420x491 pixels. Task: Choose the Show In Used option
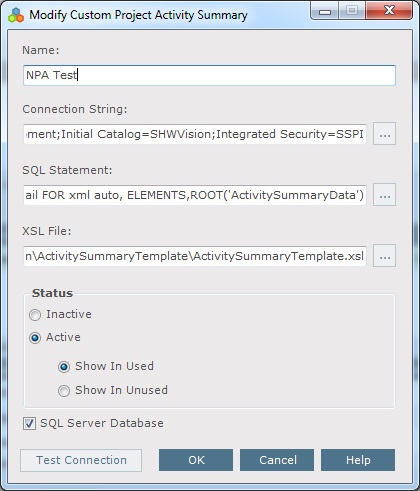point(64,367)
